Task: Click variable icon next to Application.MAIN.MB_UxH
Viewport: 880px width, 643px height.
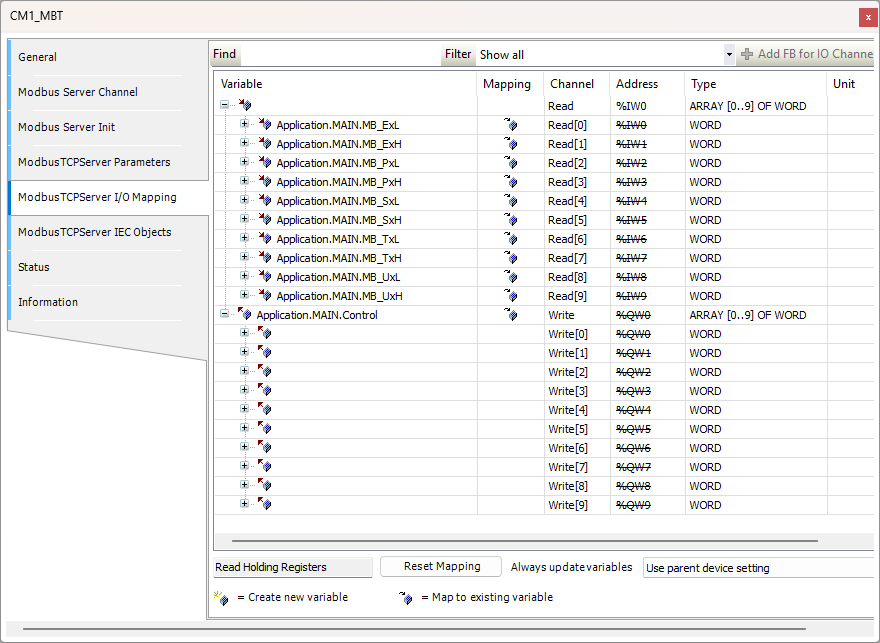Action: tap(265, 296)
